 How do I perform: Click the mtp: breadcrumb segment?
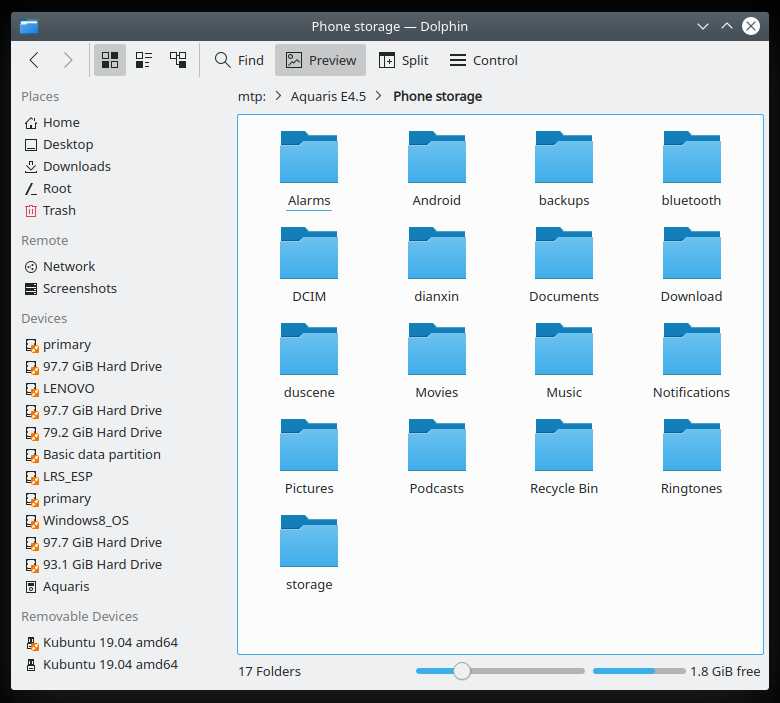251,96
